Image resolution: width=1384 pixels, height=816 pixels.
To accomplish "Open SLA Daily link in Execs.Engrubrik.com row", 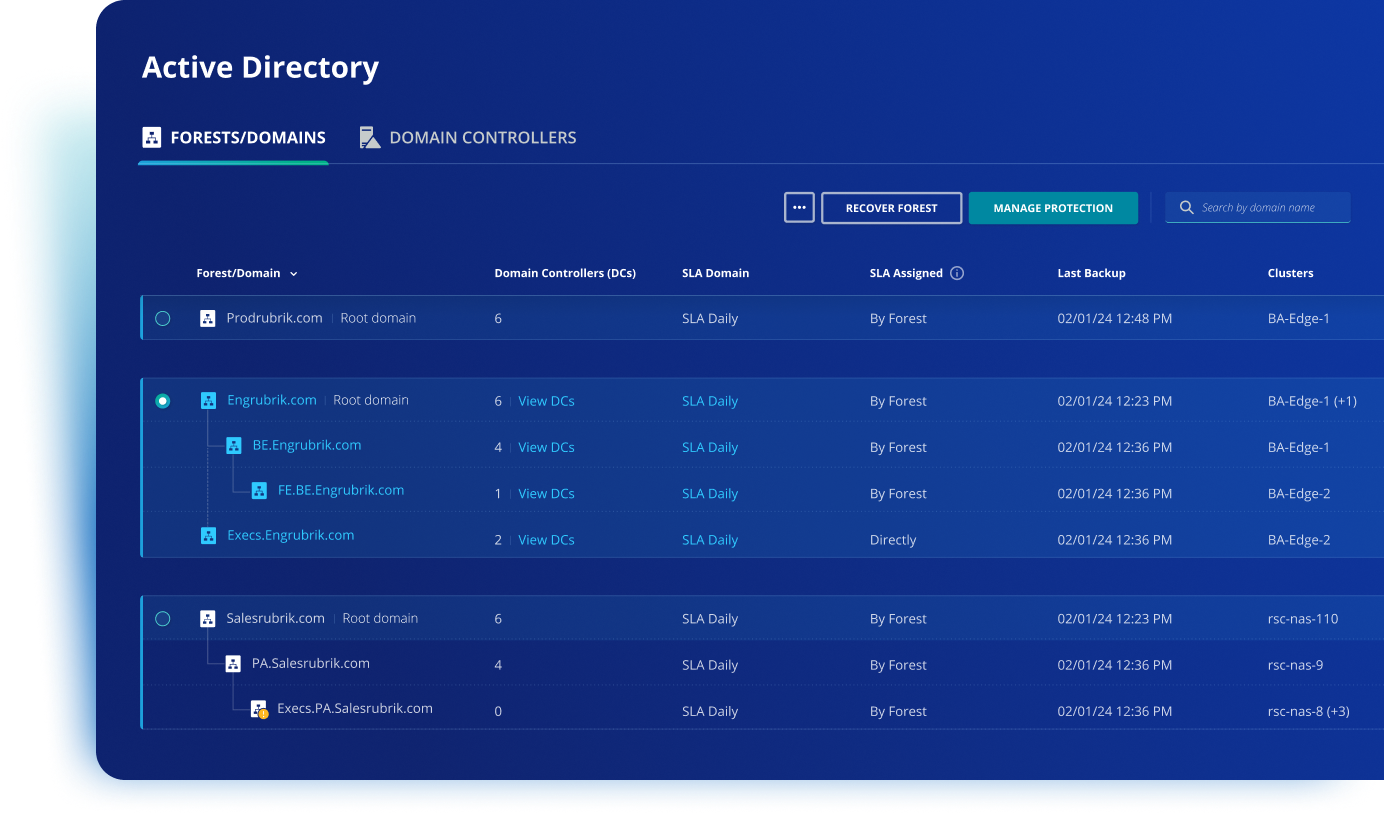I will tap(710, 539).
